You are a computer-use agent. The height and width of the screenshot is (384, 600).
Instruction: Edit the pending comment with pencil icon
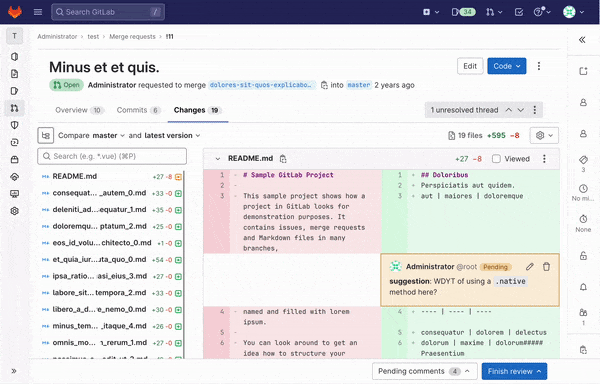tap(530, 267)
